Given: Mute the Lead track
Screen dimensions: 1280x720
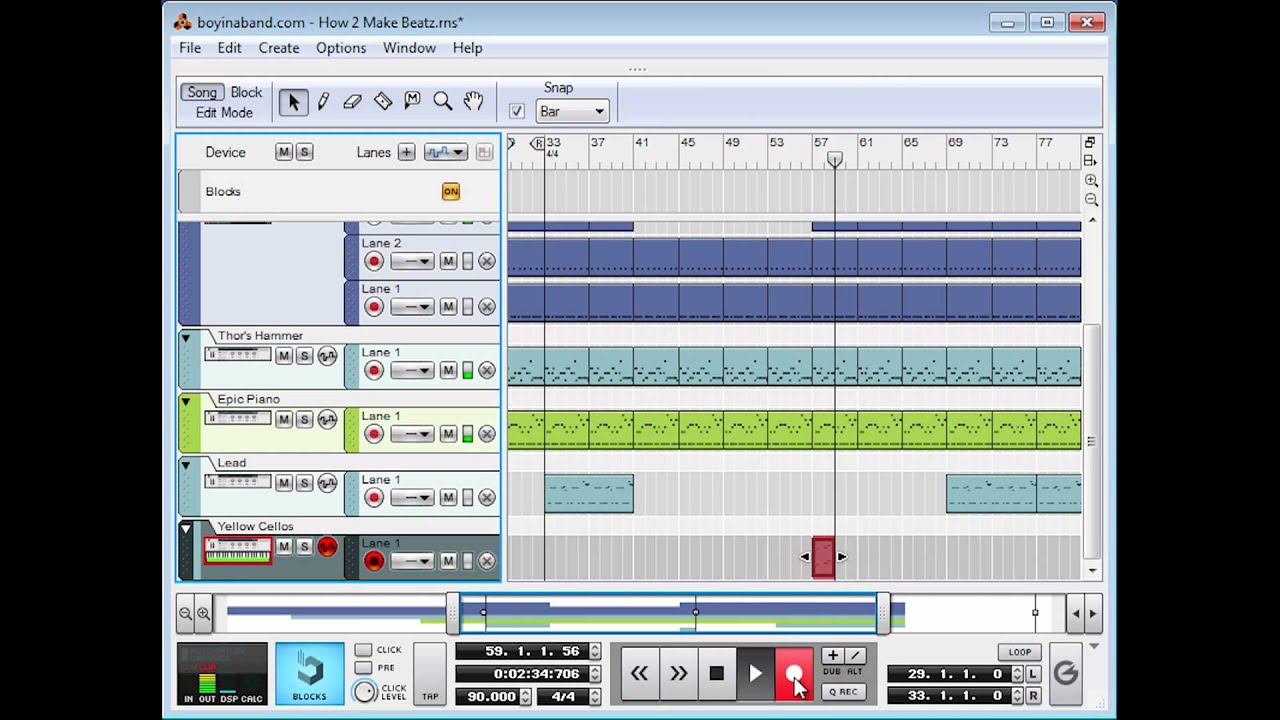Looking at the screenshot, I should pos(284,483).
